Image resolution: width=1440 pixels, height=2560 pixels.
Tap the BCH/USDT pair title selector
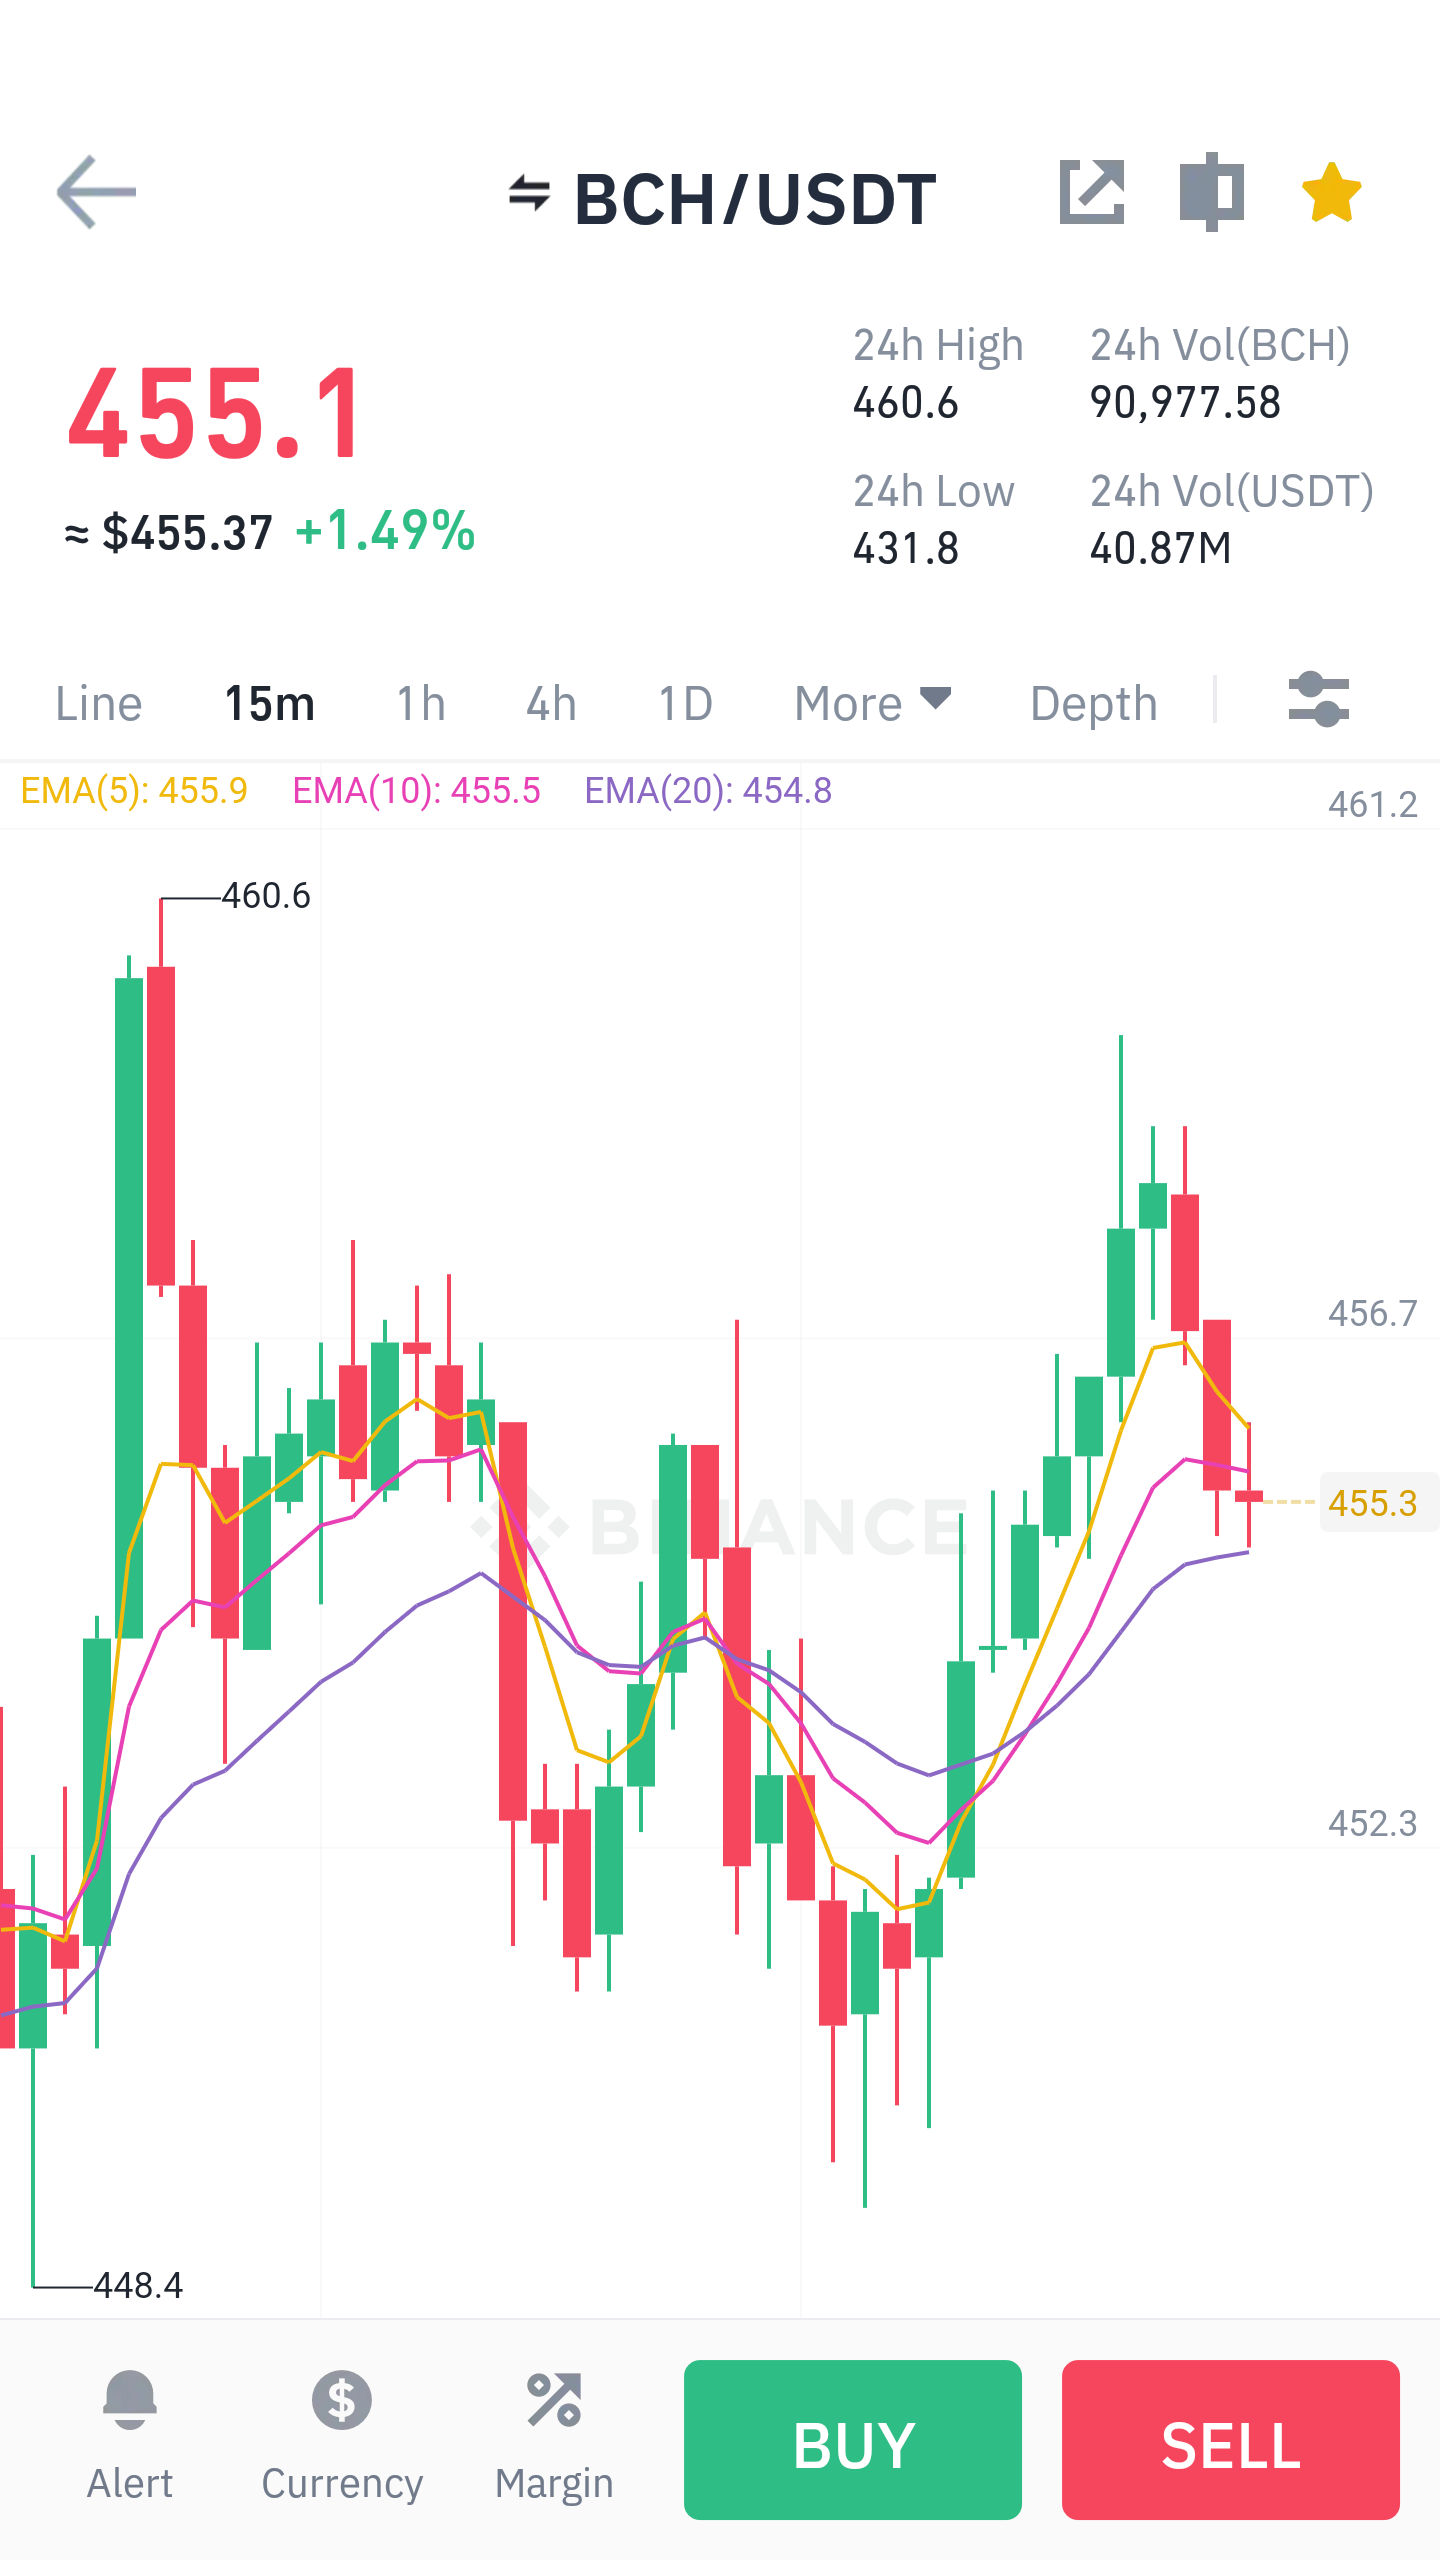[x=755, y=199]
